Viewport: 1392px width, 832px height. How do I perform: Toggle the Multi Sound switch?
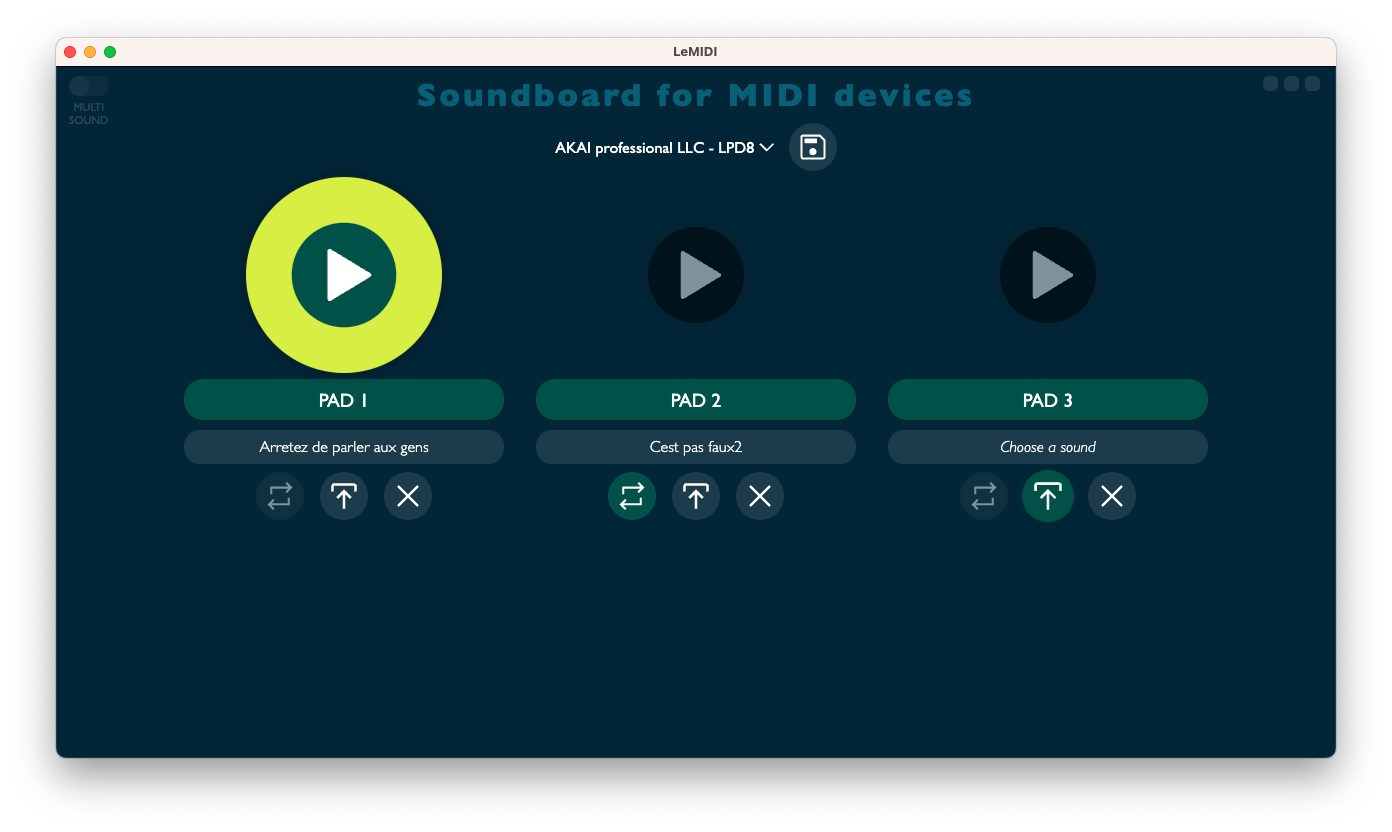pos(89,86)
